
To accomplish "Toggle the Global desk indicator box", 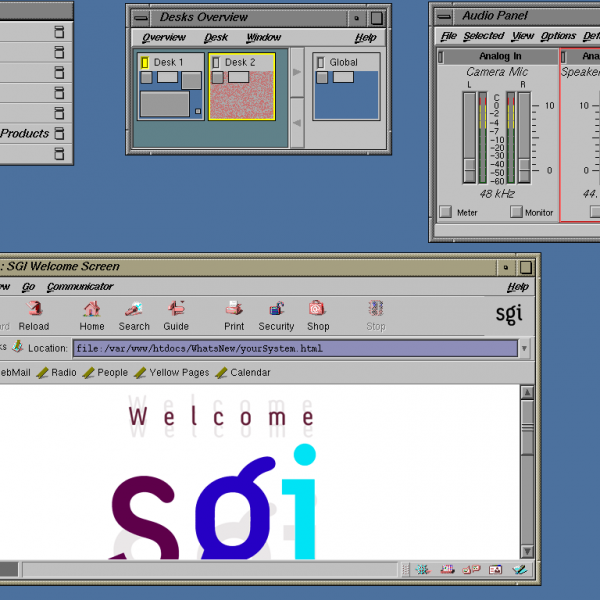I will (x=321, y=62).
